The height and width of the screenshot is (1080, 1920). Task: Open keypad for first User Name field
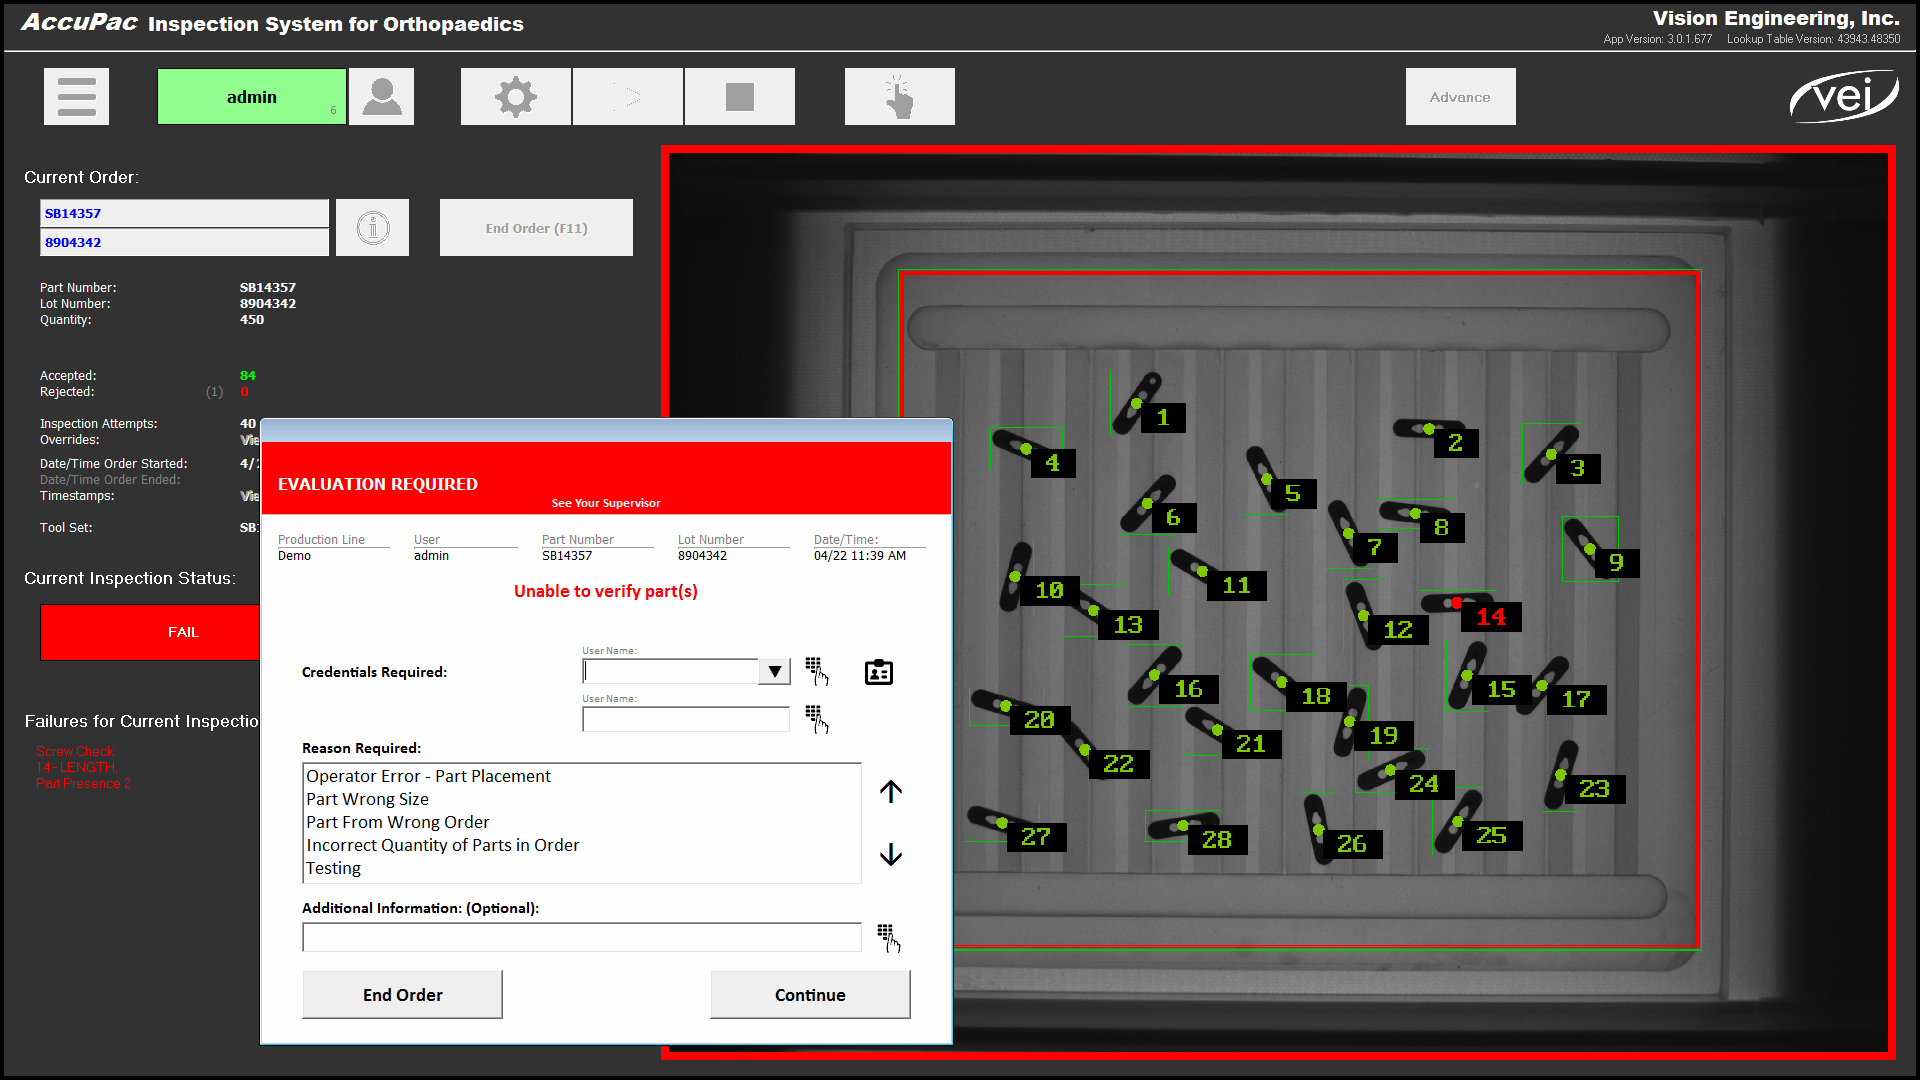(x=817, y=671)
